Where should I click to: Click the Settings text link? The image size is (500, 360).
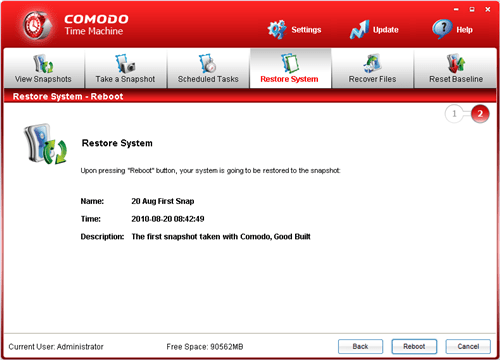[x=306, y=30]
